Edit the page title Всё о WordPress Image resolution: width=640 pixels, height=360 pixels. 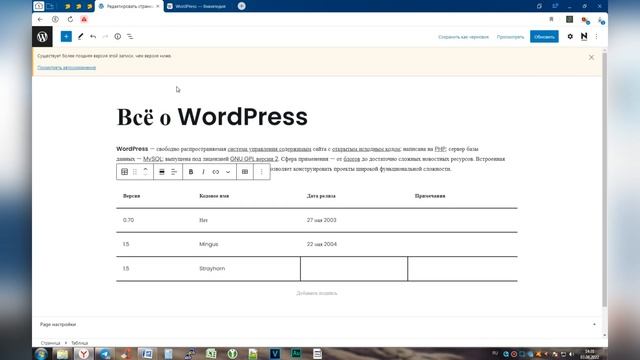click(x=212, y=117)
